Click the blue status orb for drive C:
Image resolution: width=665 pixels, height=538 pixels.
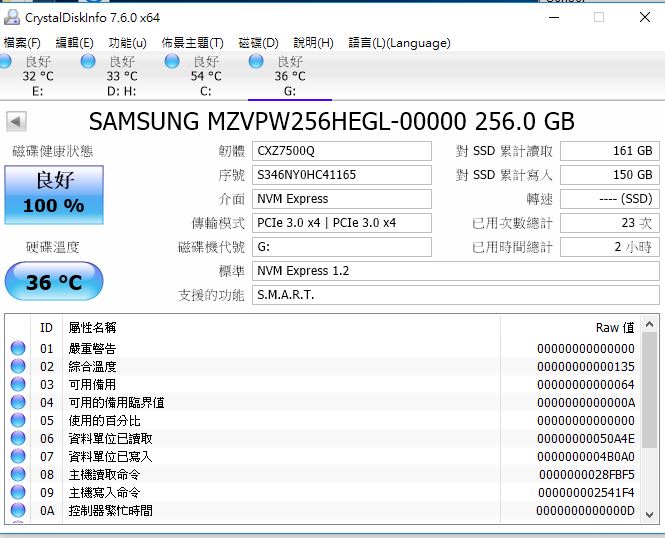click(x=172, y=61)
